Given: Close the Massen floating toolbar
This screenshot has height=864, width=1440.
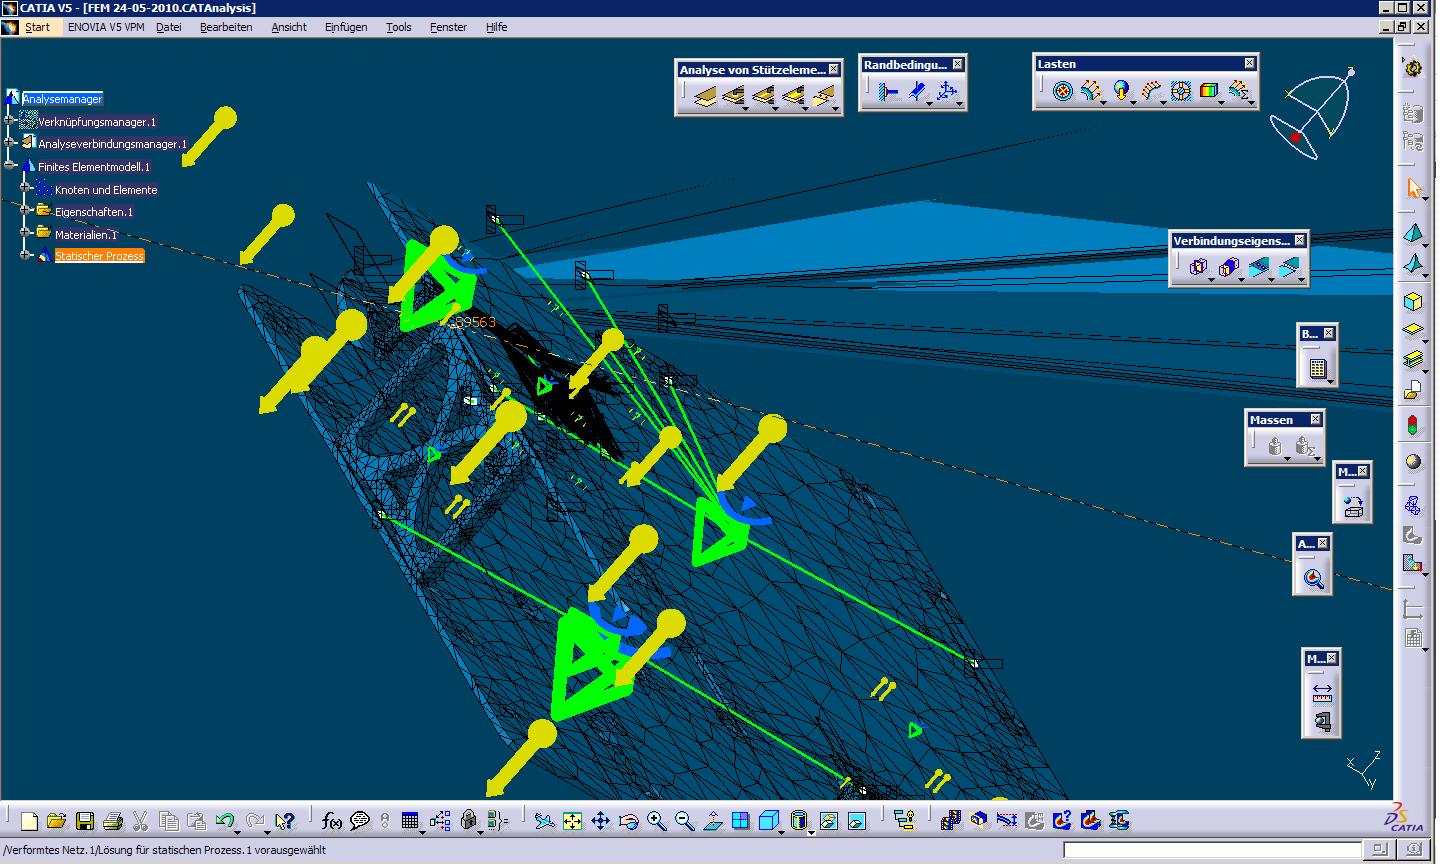Looking at the screenshot, I should click(1315, 419).
